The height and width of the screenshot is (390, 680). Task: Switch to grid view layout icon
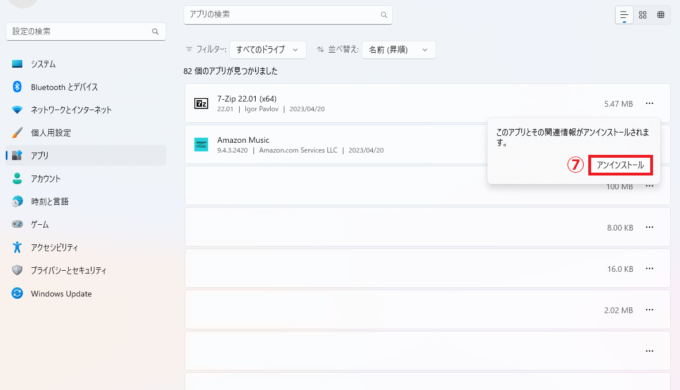point(643,15)
